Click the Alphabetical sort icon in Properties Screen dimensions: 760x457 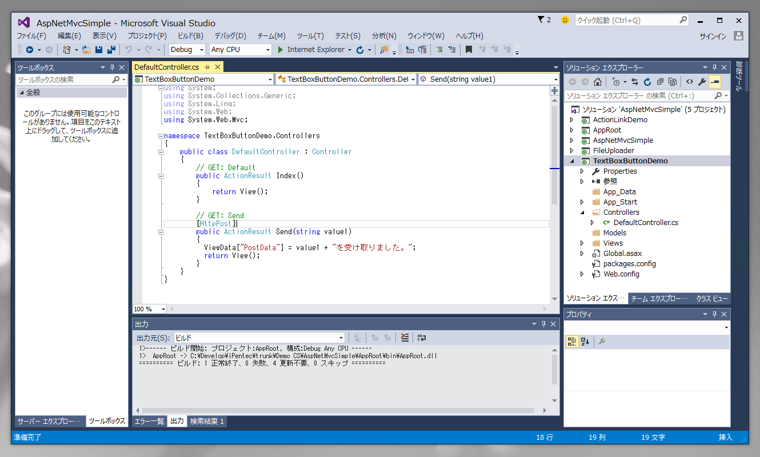[585, 342]
